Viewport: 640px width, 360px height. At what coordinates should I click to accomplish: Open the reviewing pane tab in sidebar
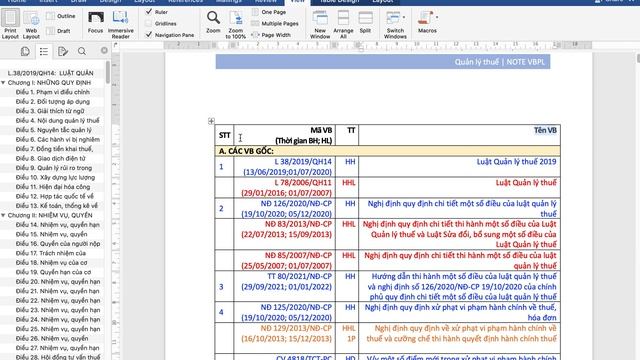[62, 51]
